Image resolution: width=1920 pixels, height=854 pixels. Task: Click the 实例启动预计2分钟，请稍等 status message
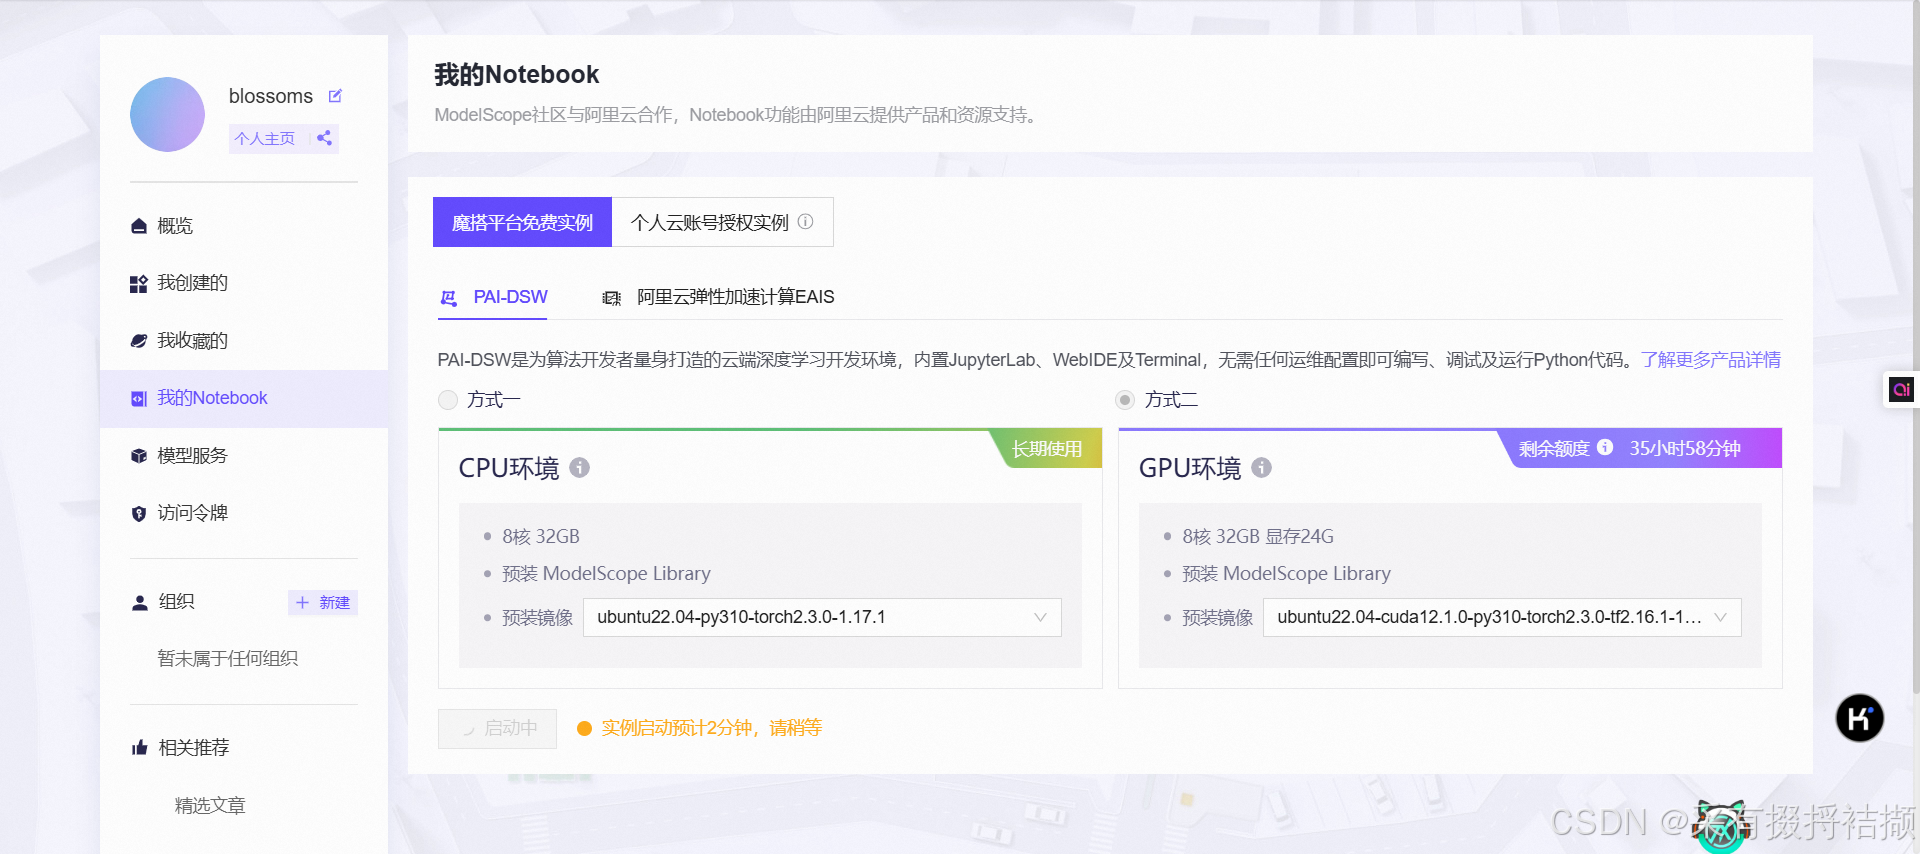point(711,728)
